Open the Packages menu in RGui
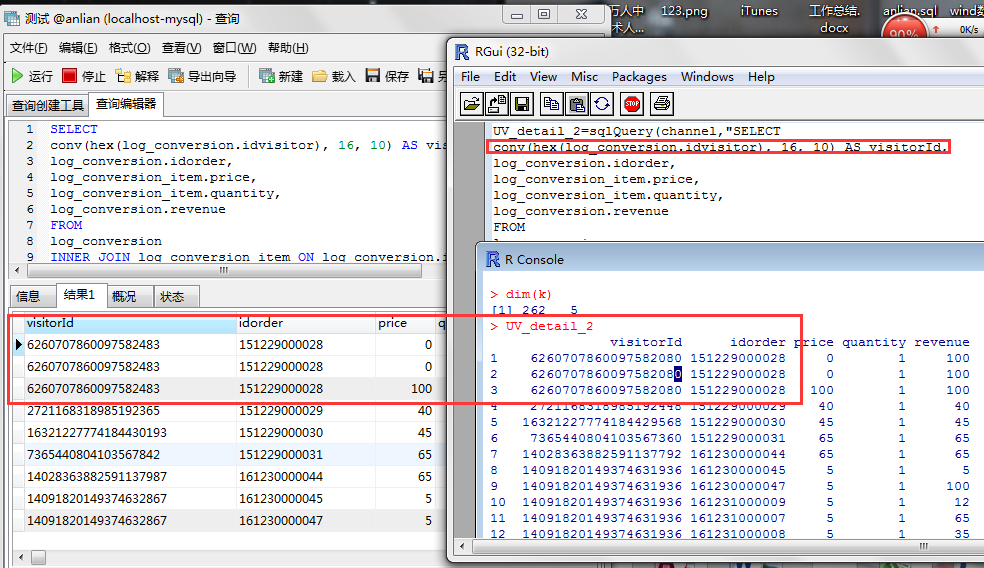This screenshot has height=568, width=984. point(639,77)
